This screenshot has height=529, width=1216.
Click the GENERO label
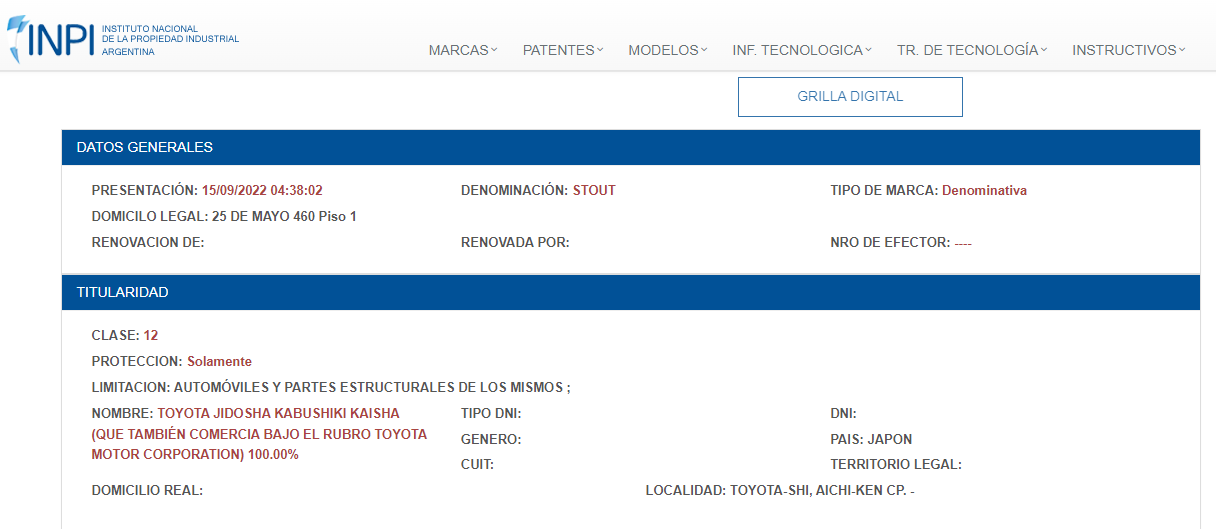pos(491,439)
